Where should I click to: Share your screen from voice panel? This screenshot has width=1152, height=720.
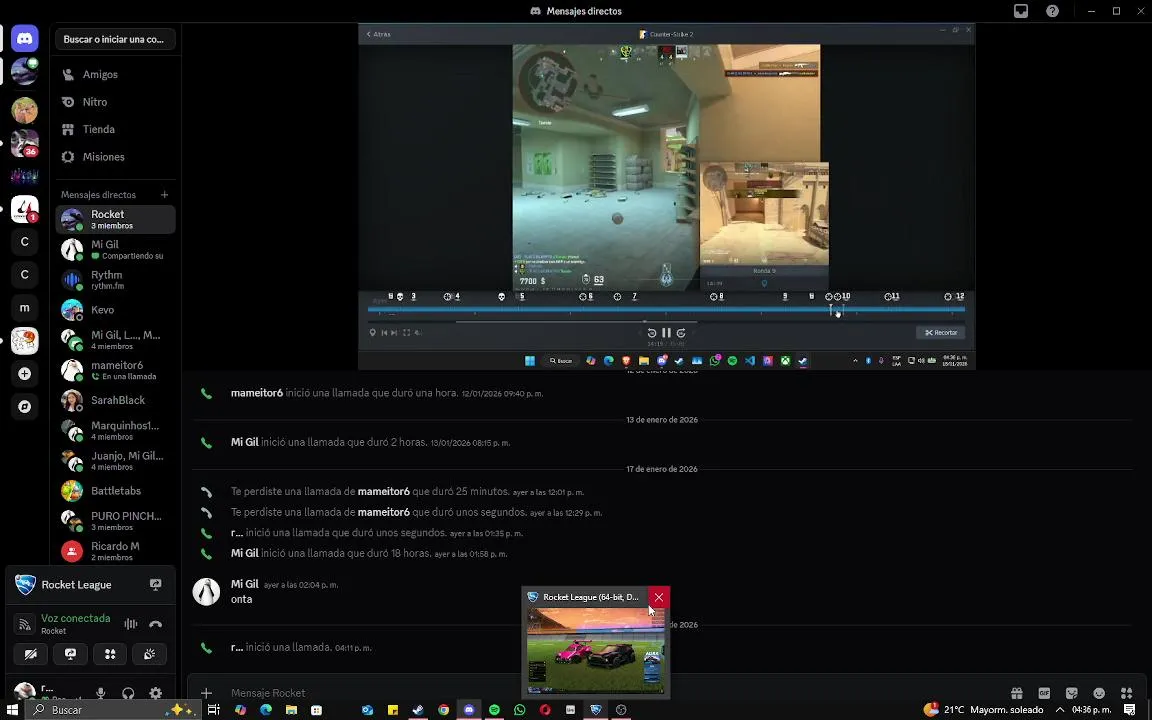point(71,654)
